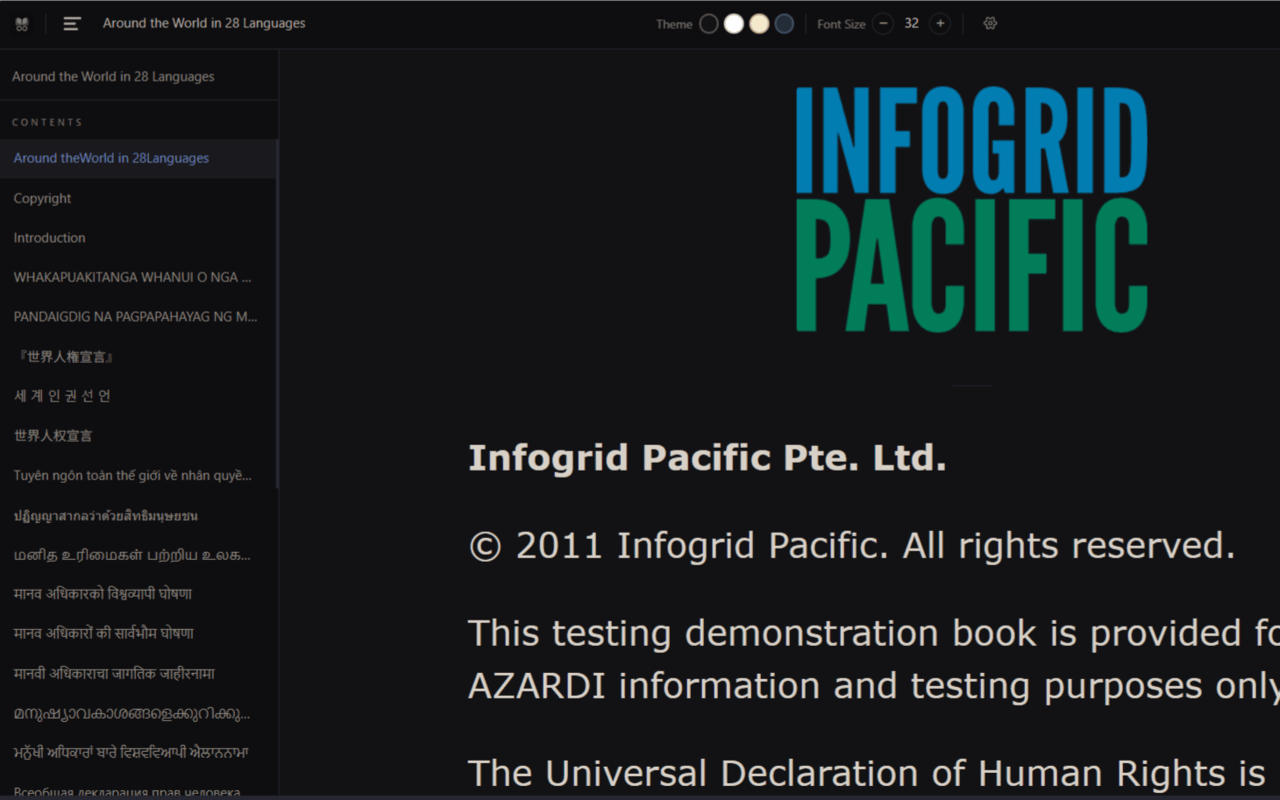Screen dimensions: 1280x800
Task: Select the dark theme circle icon
Action: point(708,22)
